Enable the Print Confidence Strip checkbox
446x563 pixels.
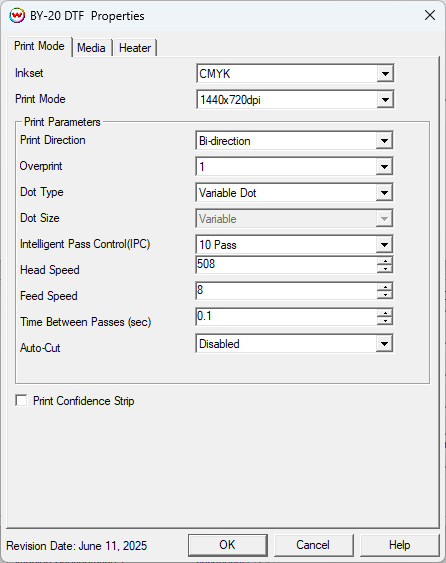[x=21, y=400]
